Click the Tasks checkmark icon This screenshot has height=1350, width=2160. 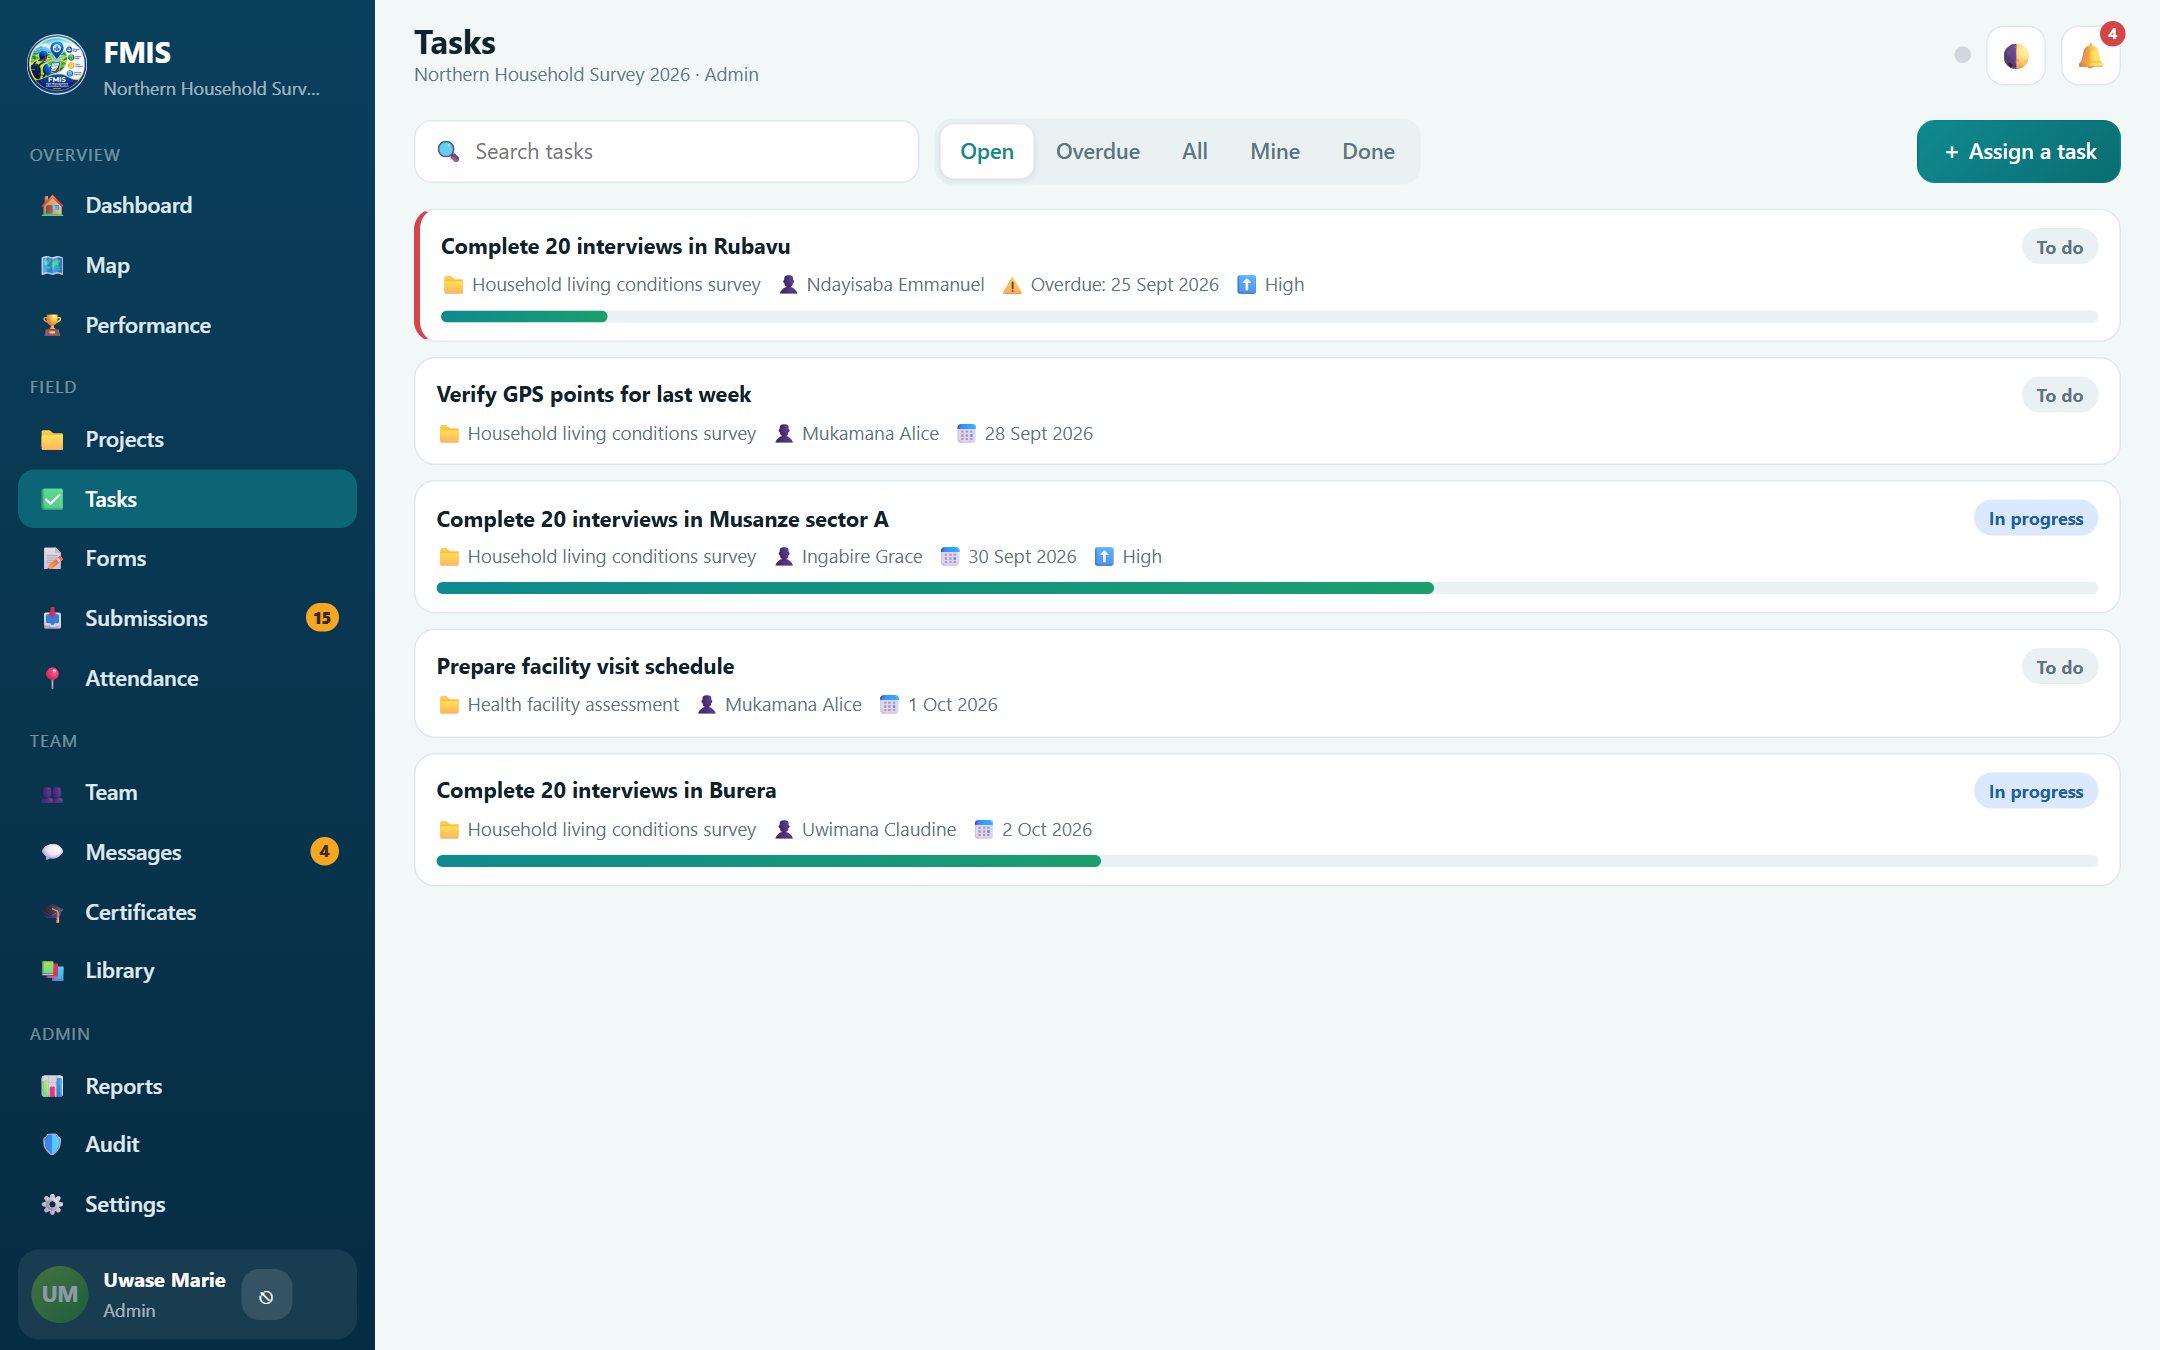pyautogui.click(x=52, y=499)
